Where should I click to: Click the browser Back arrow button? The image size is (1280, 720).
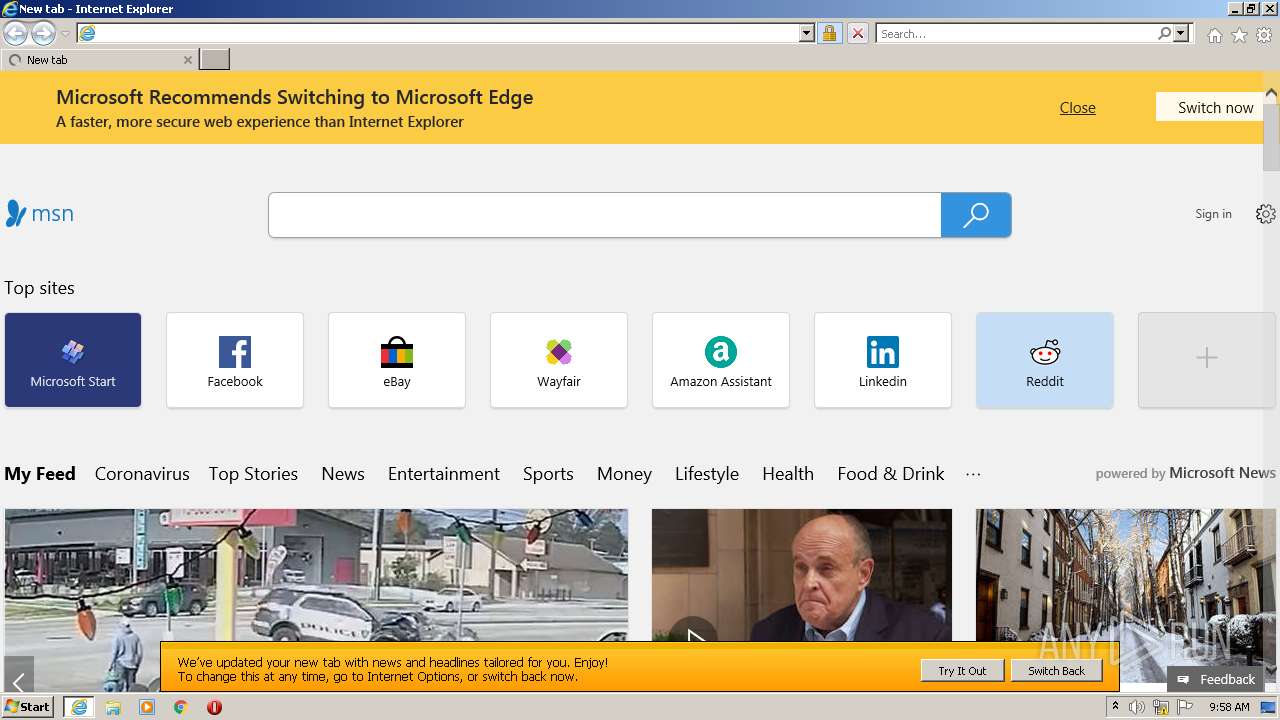click(x=15, y=34)
